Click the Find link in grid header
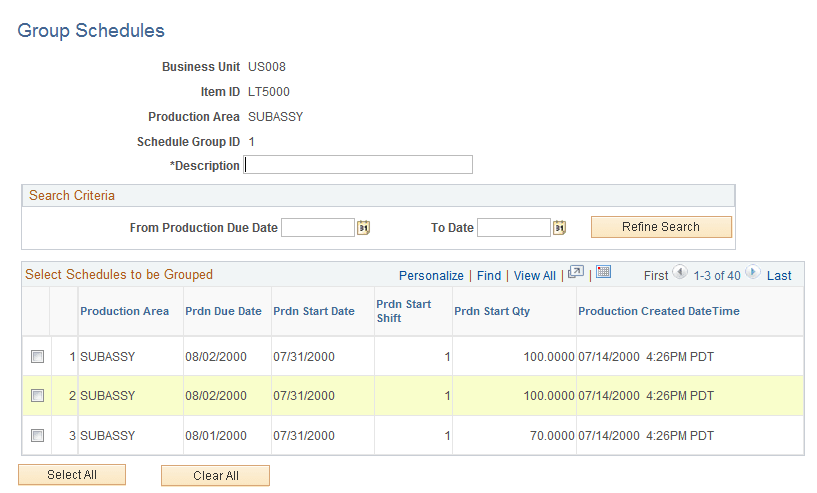The height and width of the screenshot is (493, 817). [x=489, y=276]
